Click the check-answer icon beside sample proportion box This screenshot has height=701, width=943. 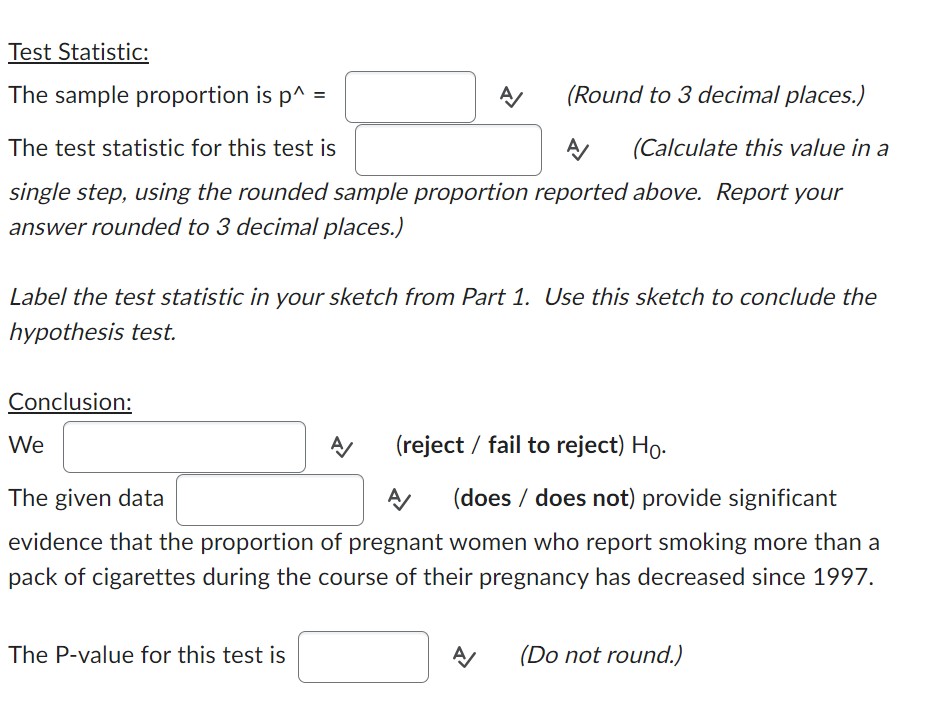[510, 98]
